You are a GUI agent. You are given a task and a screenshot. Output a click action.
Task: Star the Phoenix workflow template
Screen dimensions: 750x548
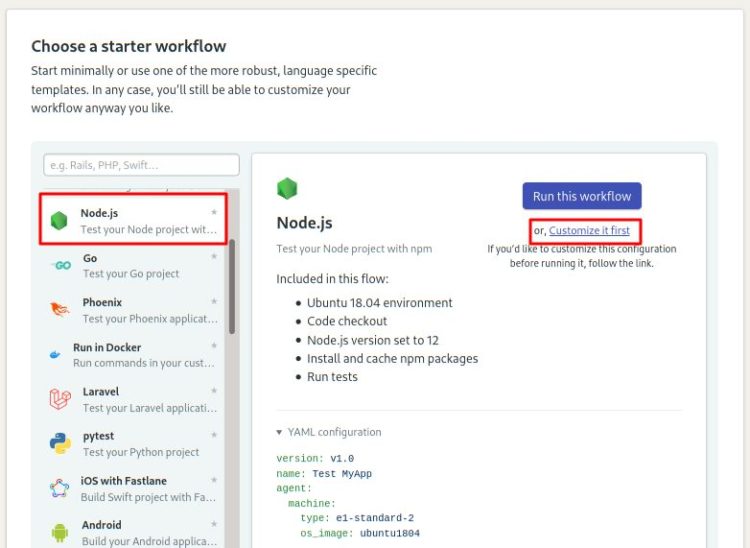tap(214, 301)
